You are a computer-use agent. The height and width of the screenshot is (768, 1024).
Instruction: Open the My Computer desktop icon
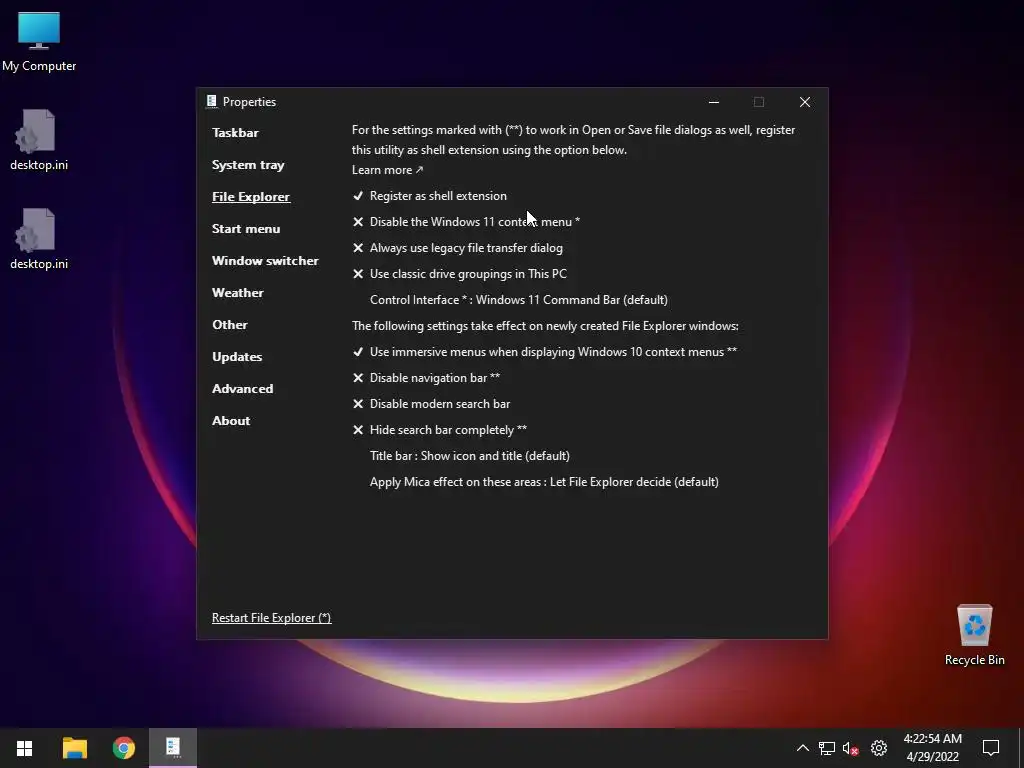click(39, 42)
